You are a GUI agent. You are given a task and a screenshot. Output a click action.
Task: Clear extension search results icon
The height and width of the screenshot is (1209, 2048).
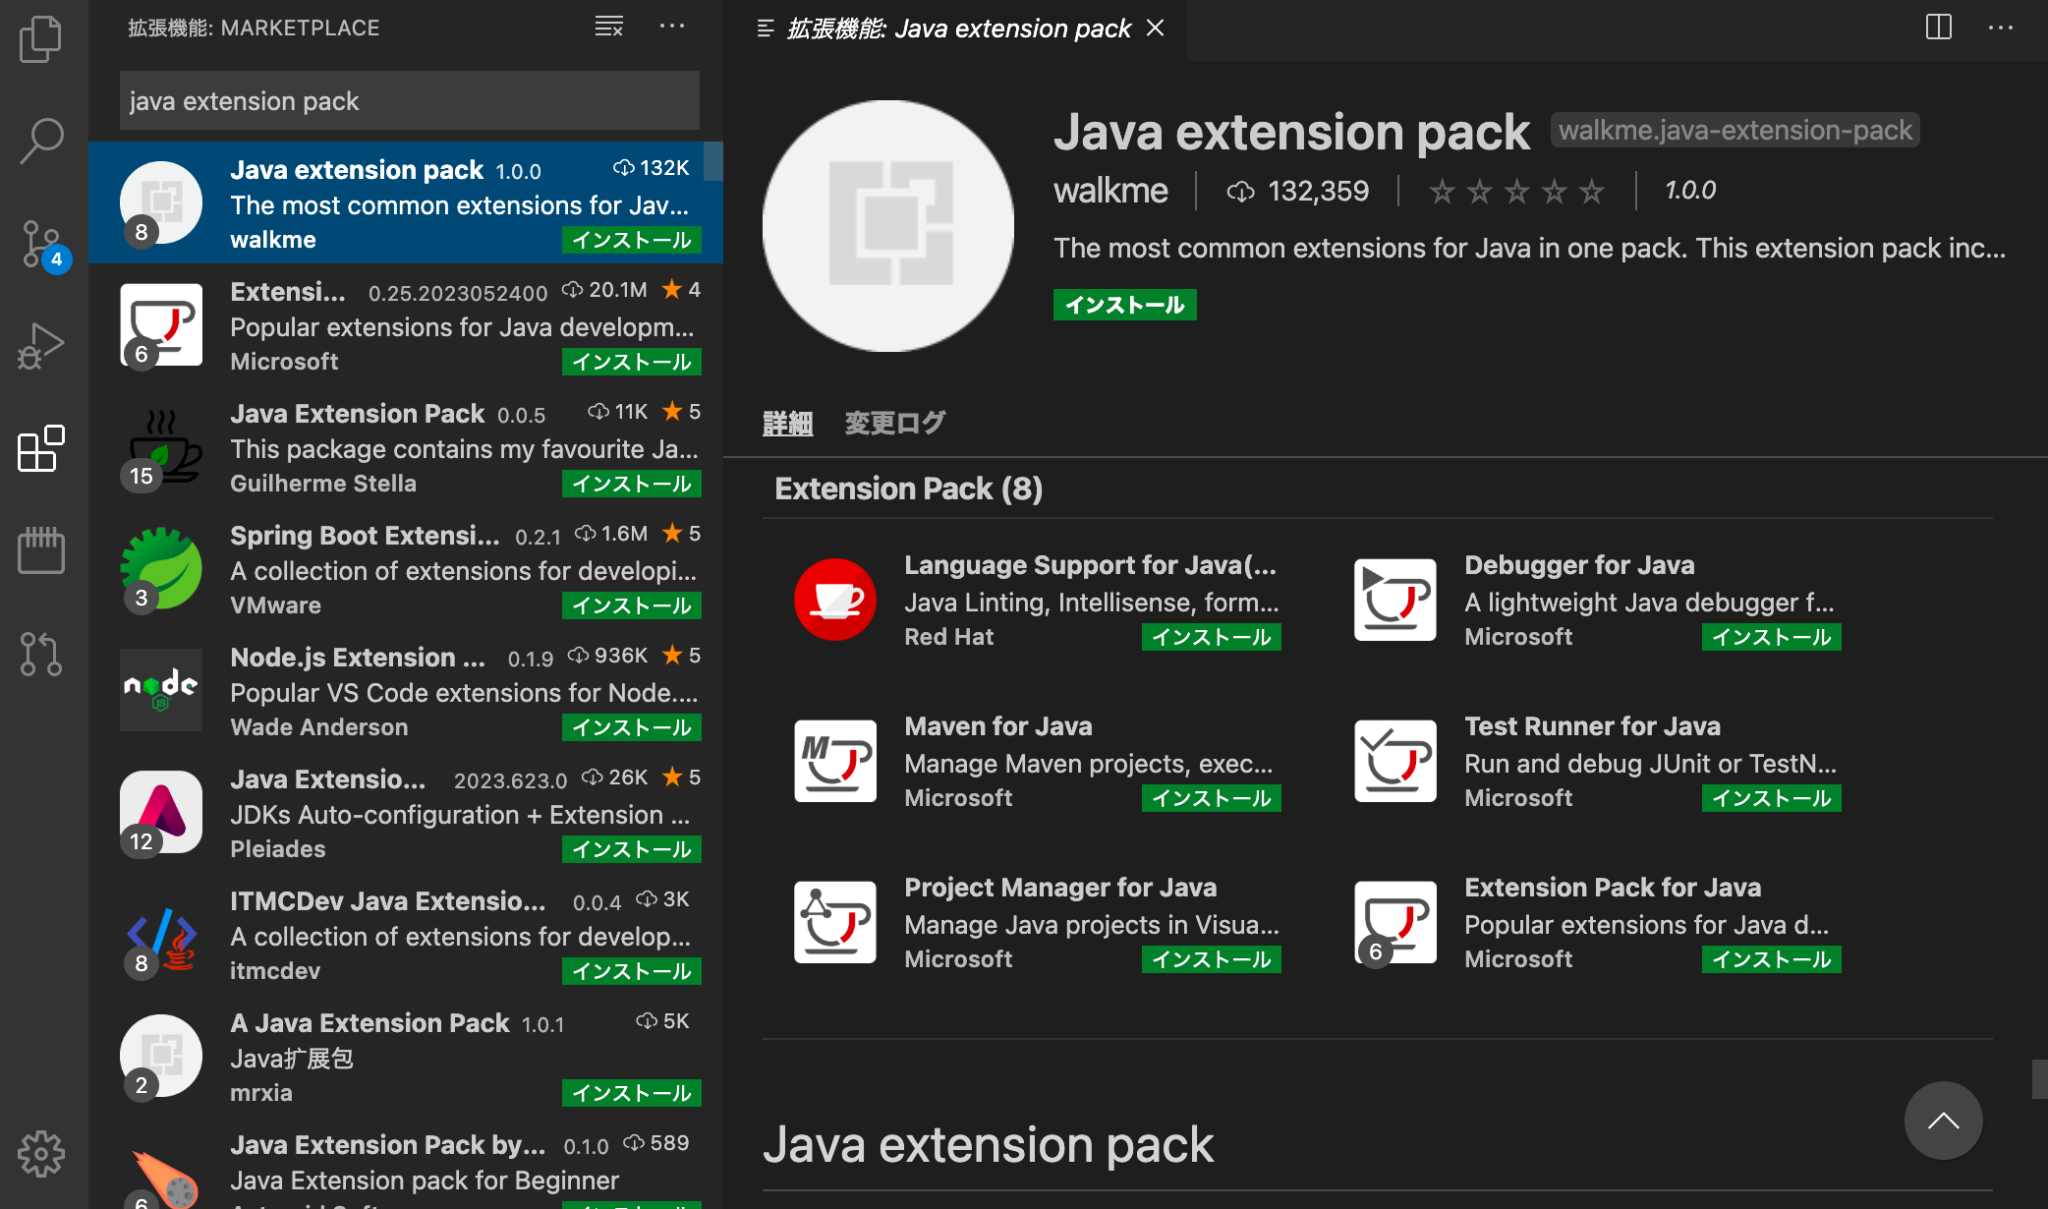click(x=608, y=27)
